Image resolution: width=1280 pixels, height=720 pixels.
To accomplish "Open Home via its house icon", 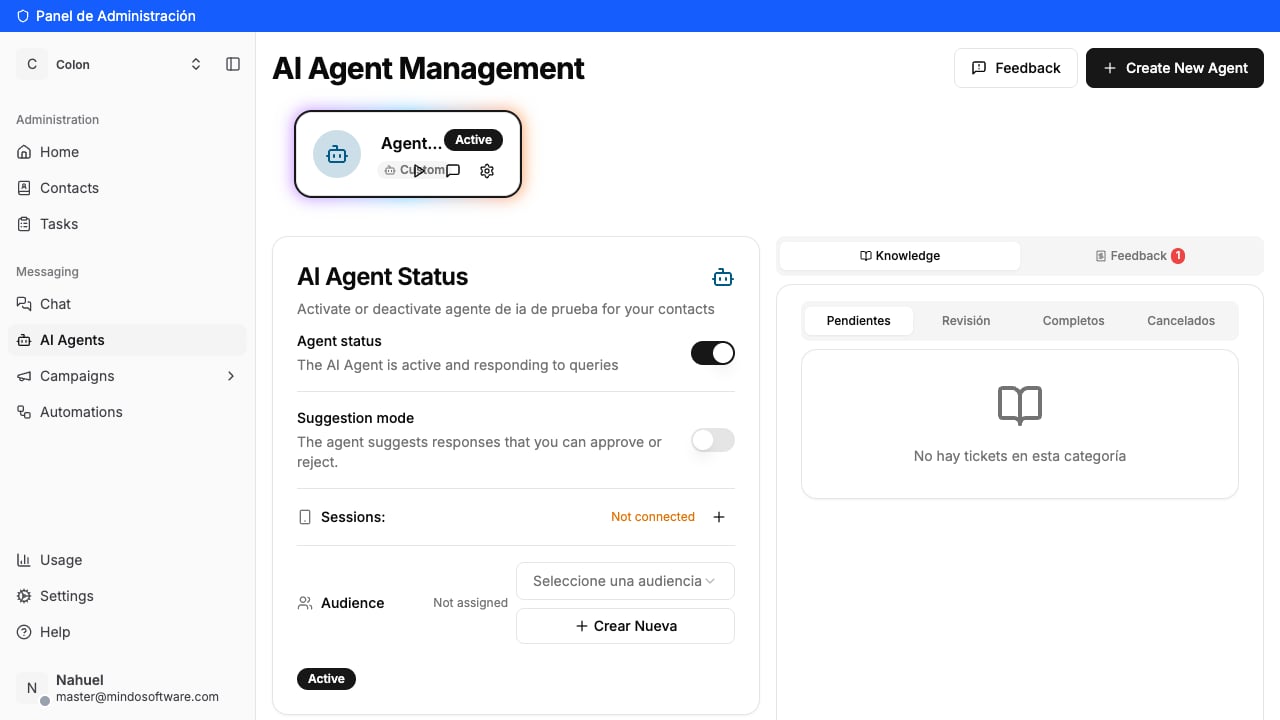I will [x=24, y=152].
